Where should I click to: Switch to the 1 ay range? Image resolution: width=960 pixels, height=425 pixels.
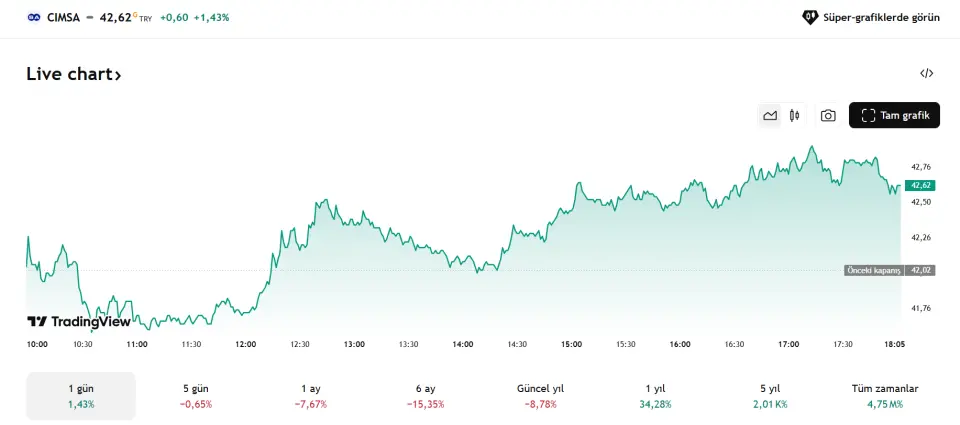(x=311, y=396)
